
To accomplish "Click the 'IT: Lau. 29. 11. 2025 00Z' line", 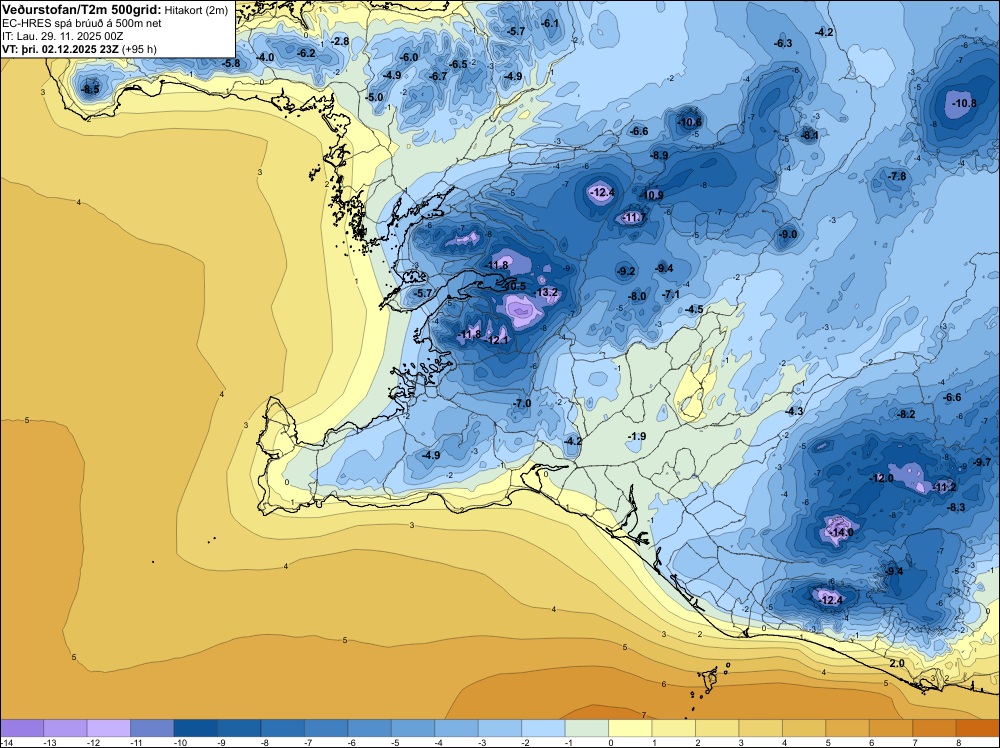I will tap(62, 36).
